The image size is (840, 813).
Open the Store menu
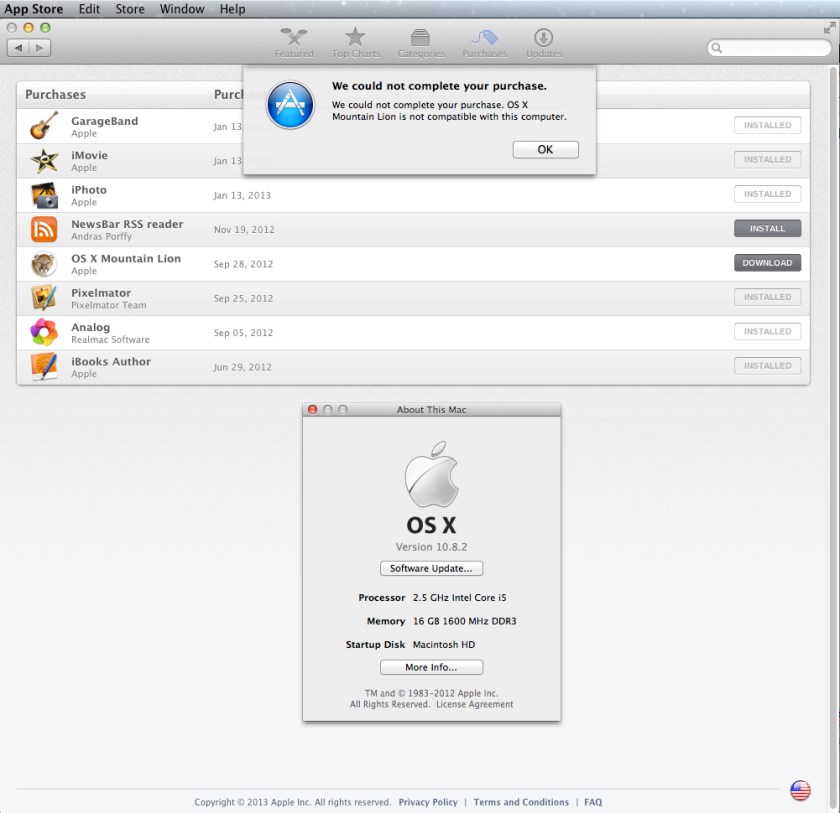tap(130, 9)
